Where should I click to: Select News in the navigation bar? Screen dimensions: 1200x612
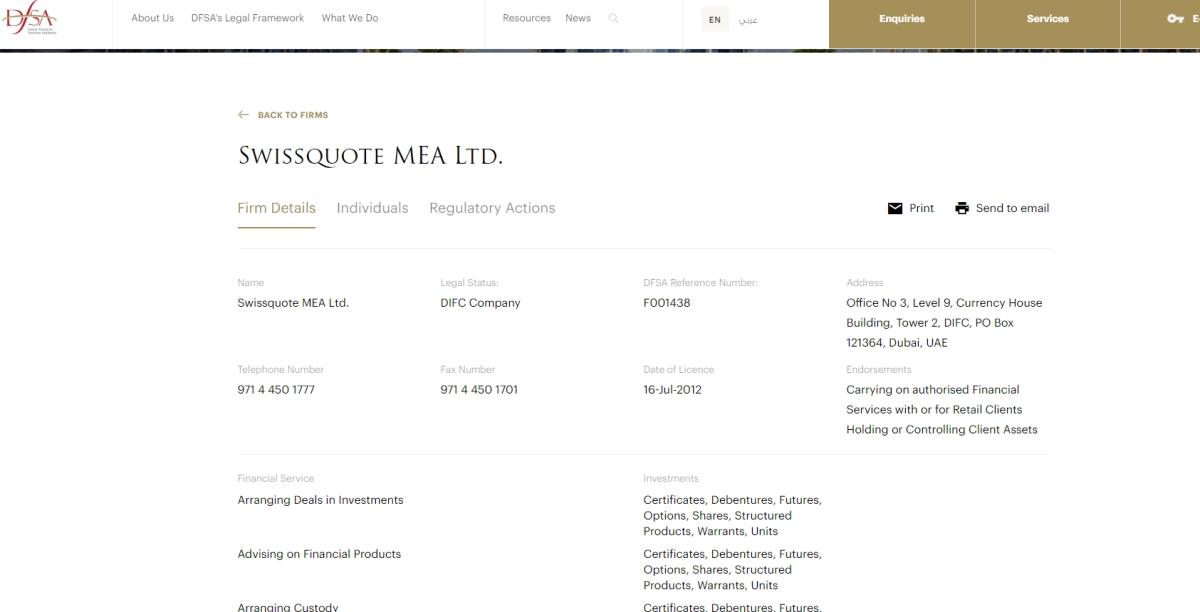click(578, 18)
